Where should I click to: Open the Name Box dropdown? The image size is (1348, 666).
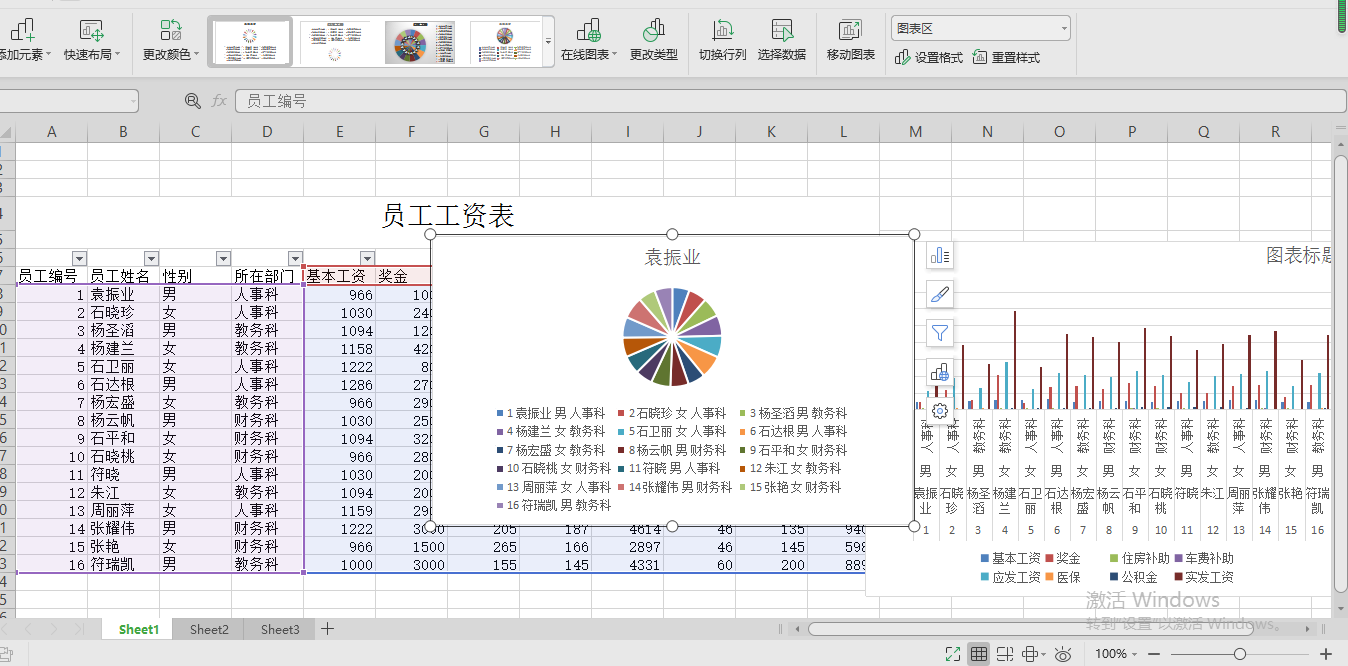[x=133, y=101]
